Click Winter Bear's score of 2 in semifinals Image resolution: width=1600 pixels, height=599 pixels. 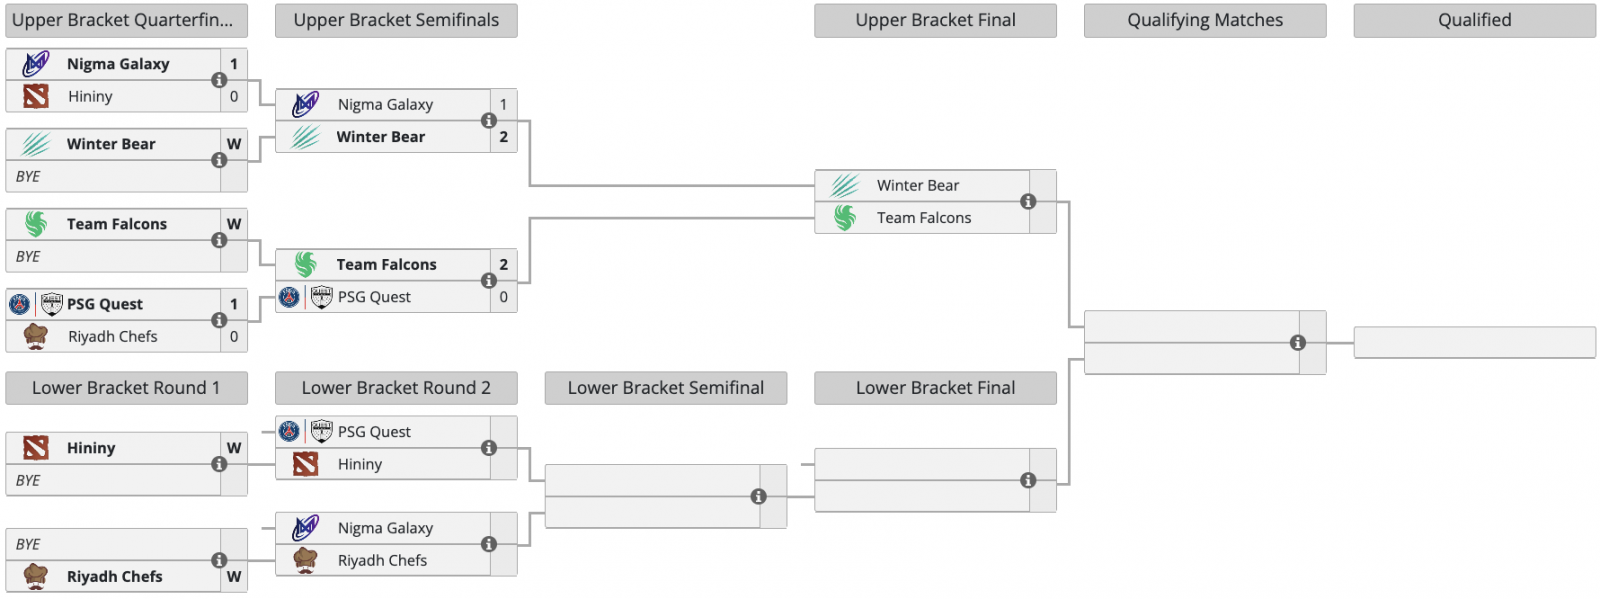click(503, 137)
